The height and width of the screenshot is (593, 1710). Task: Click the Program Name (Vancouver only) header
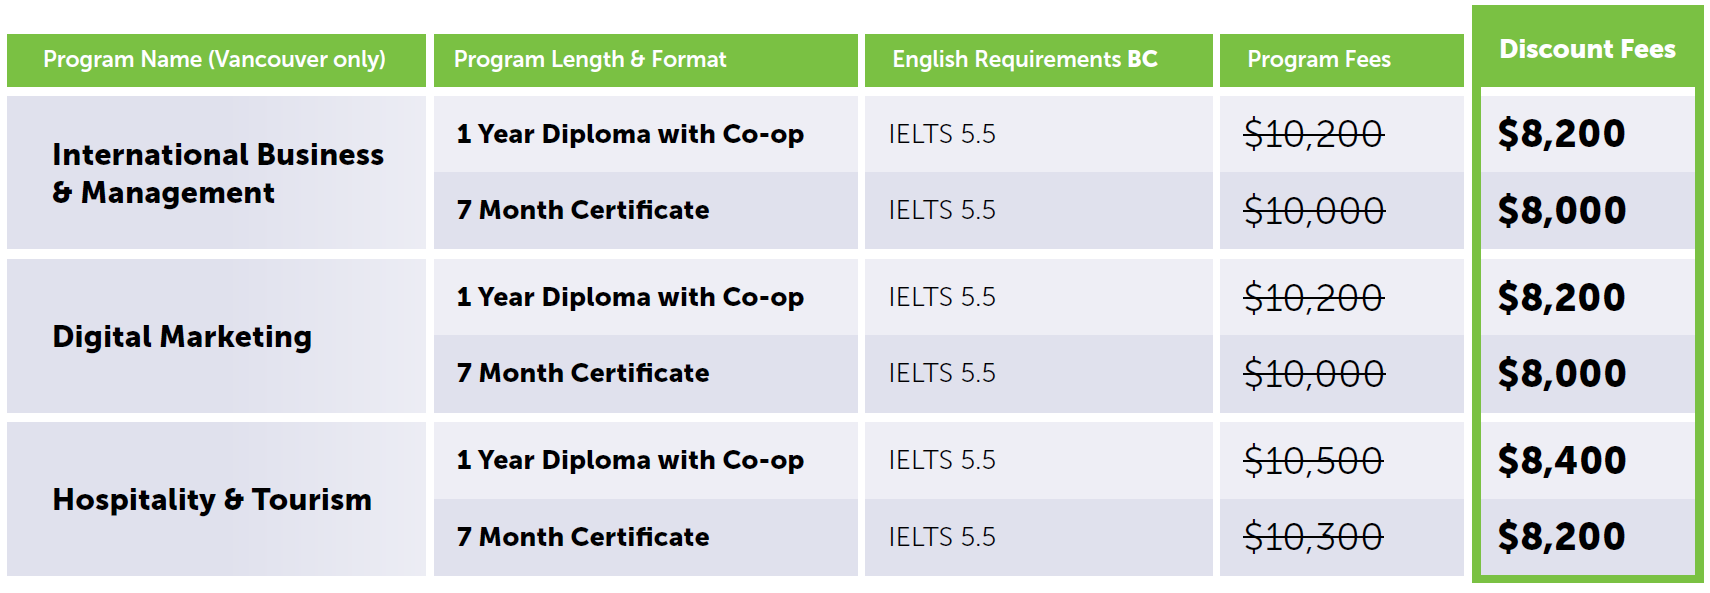click(x=214, y=60)
